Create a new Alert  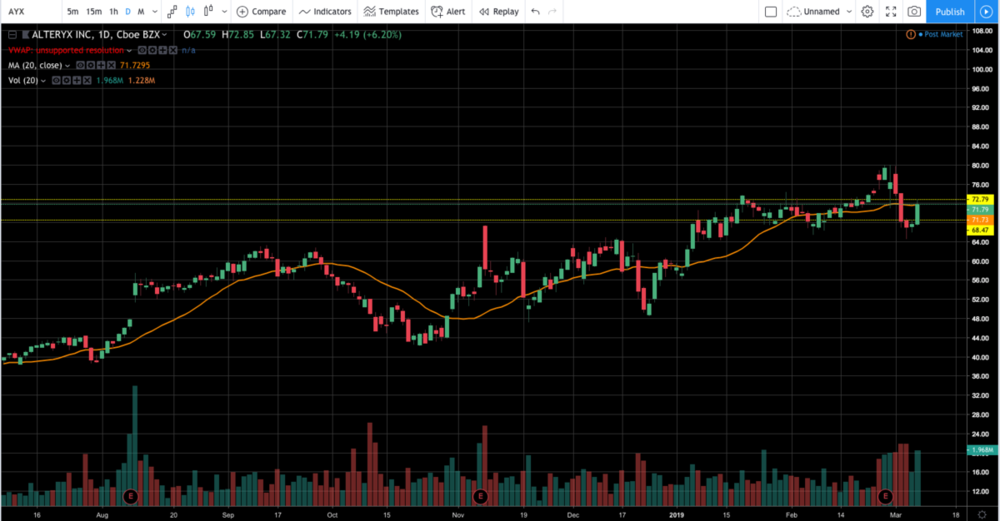448,12
